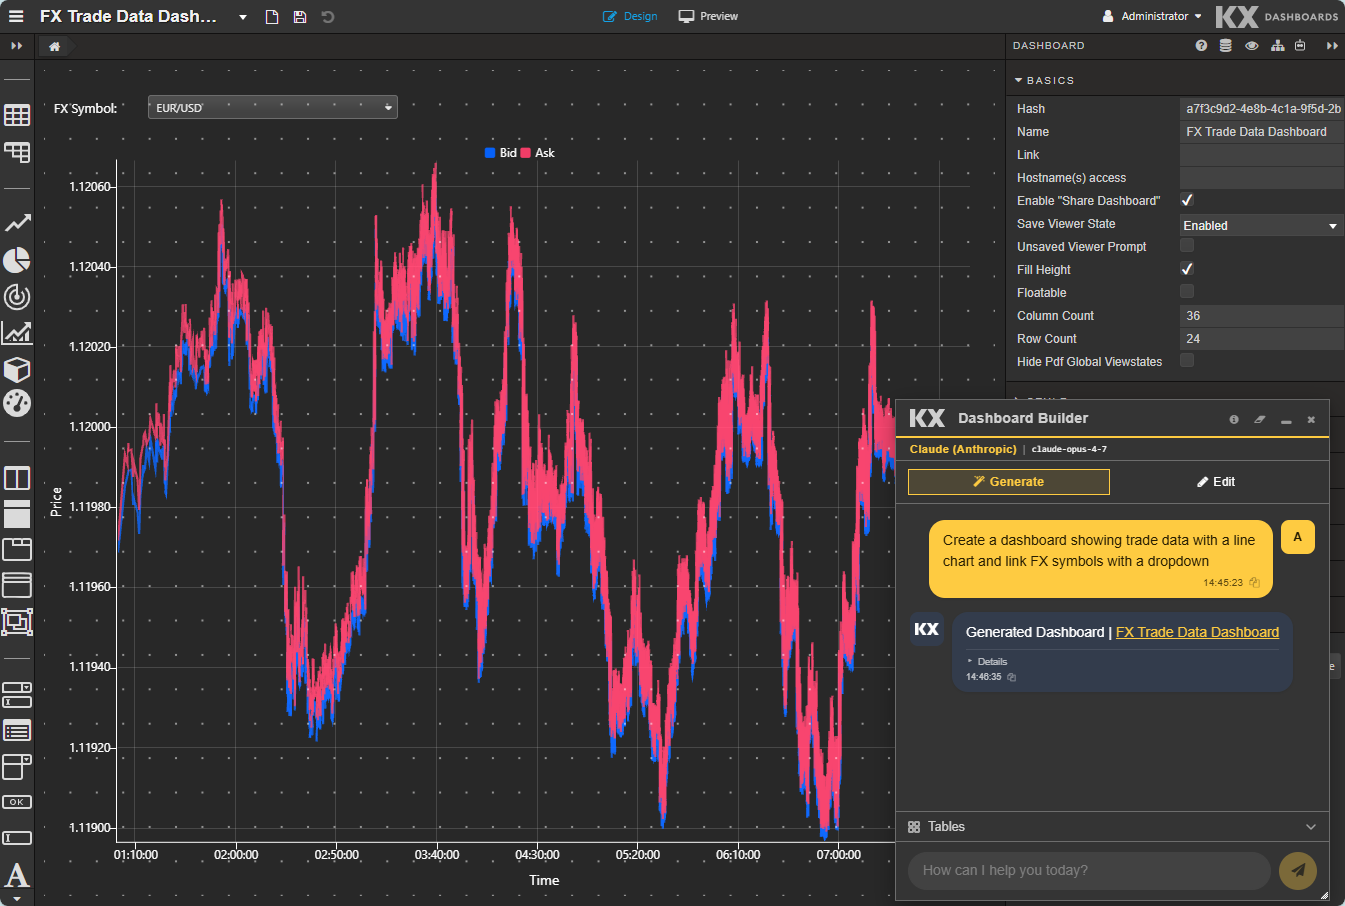Show Dashboard Builder info

pyautogui.click(x=1234, y=420)
